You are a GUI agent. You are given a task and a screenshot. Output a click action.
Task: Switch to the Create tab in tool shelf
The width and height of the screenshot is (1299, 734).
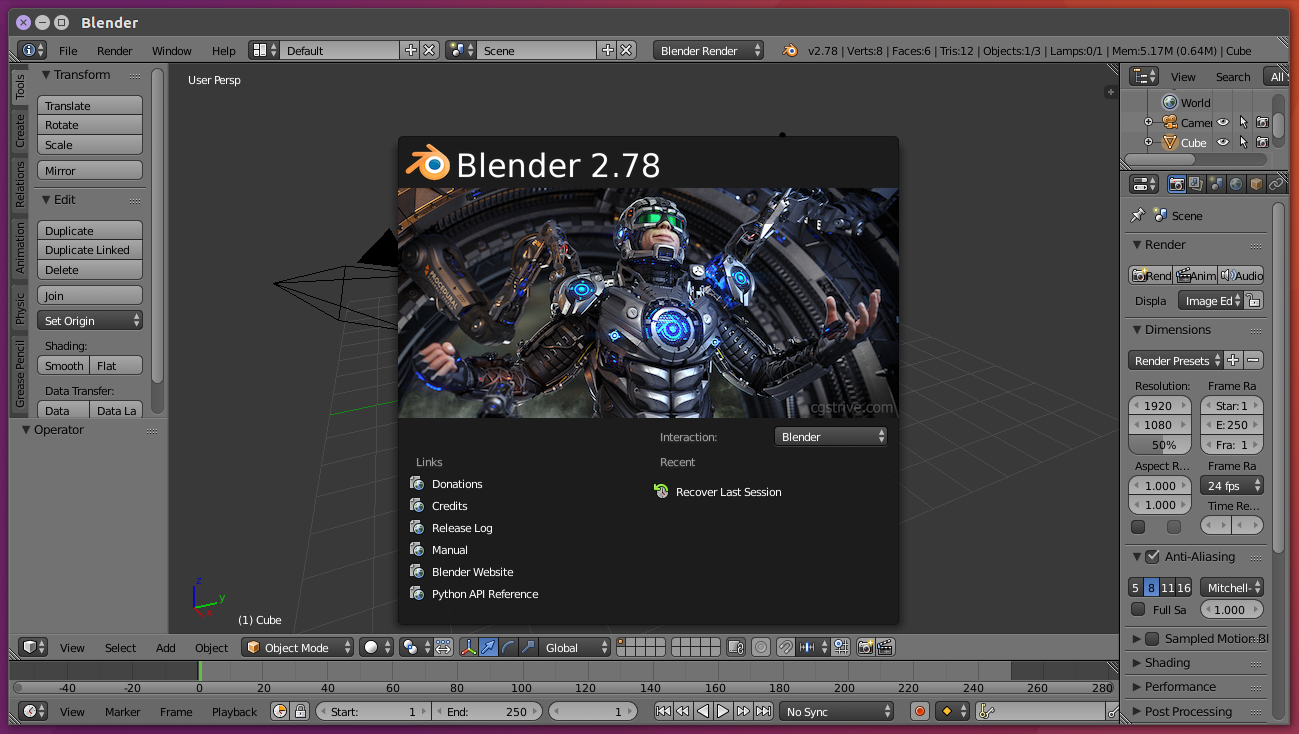pyautogui.click(x=20, y=131)
